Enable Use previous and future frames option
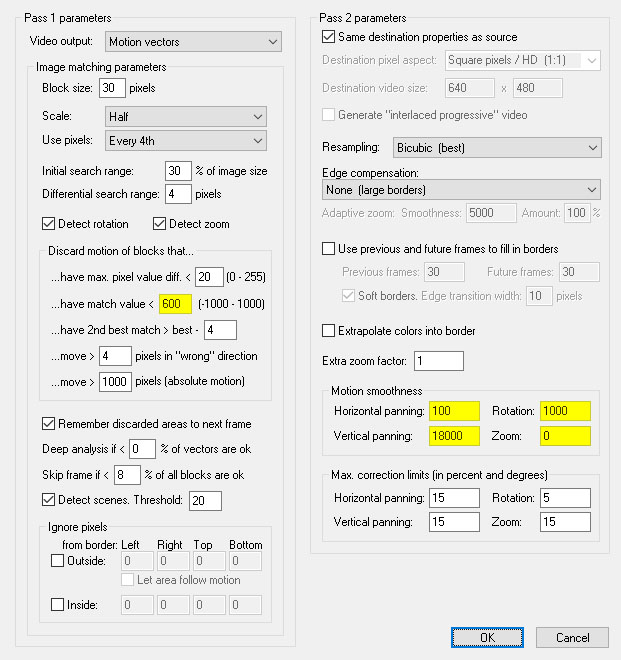Viewport: 621px width, 660px height. click(329, 248)
